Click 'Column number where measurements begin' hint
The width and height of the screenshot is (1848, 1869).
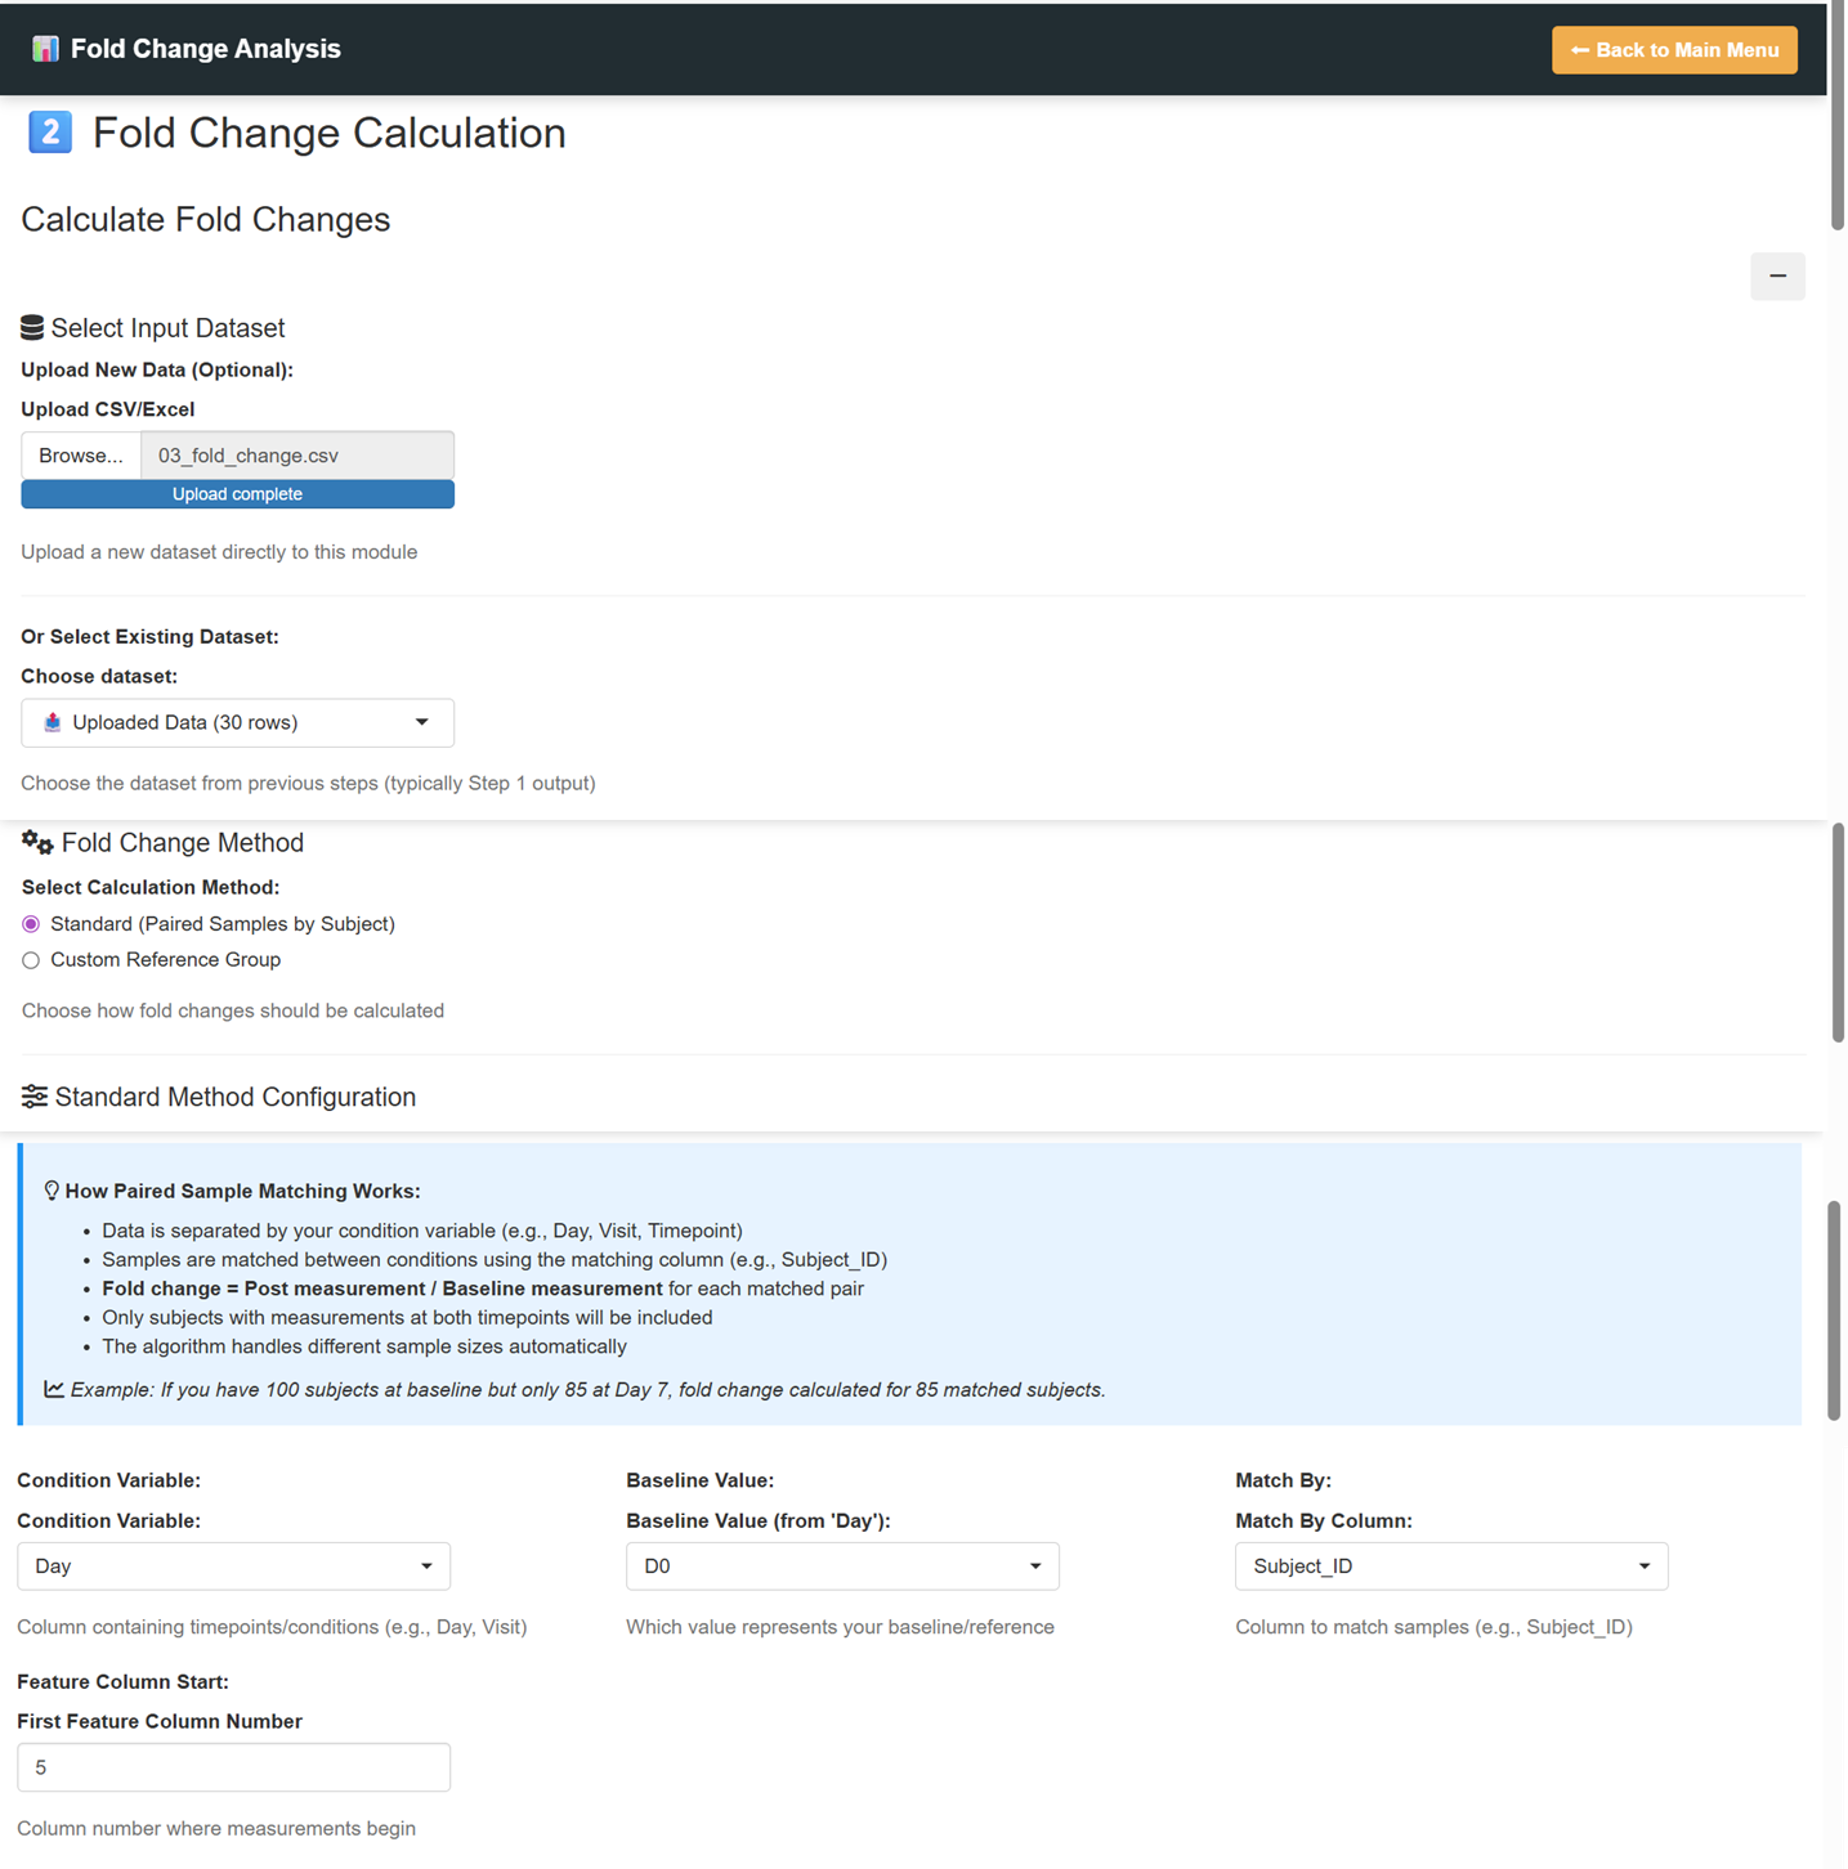[216, 1828]
